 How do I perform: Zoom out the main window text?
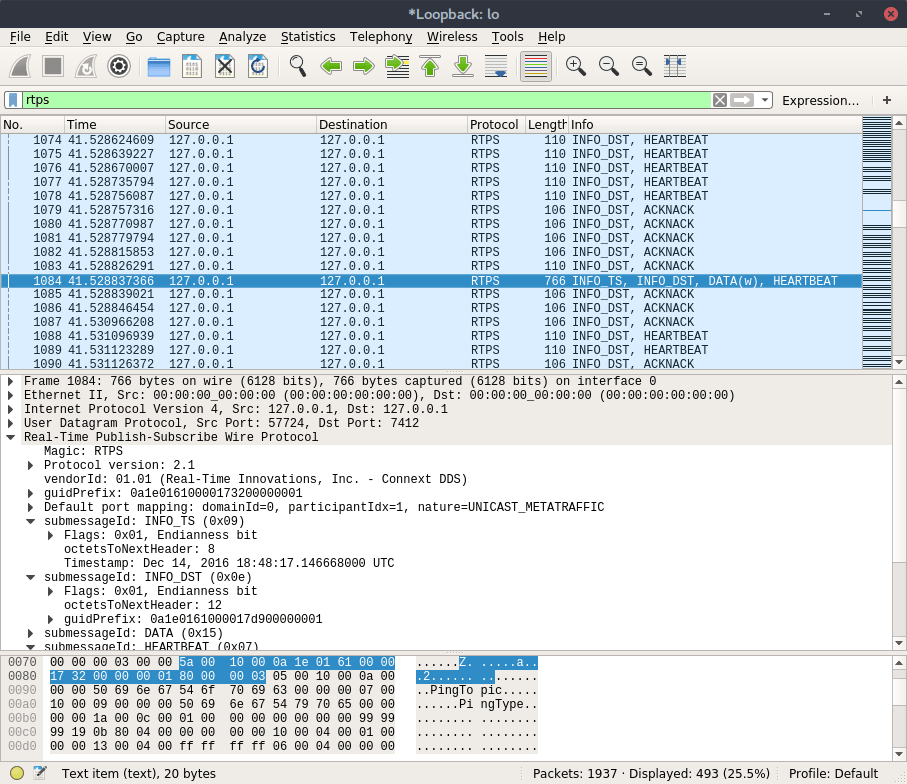[609, 66]
